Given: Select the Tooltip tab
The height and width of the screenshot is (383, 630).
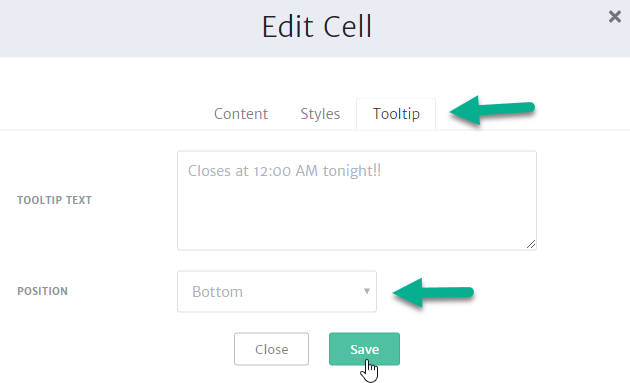Looking at the screenshot, I should 396,114.
